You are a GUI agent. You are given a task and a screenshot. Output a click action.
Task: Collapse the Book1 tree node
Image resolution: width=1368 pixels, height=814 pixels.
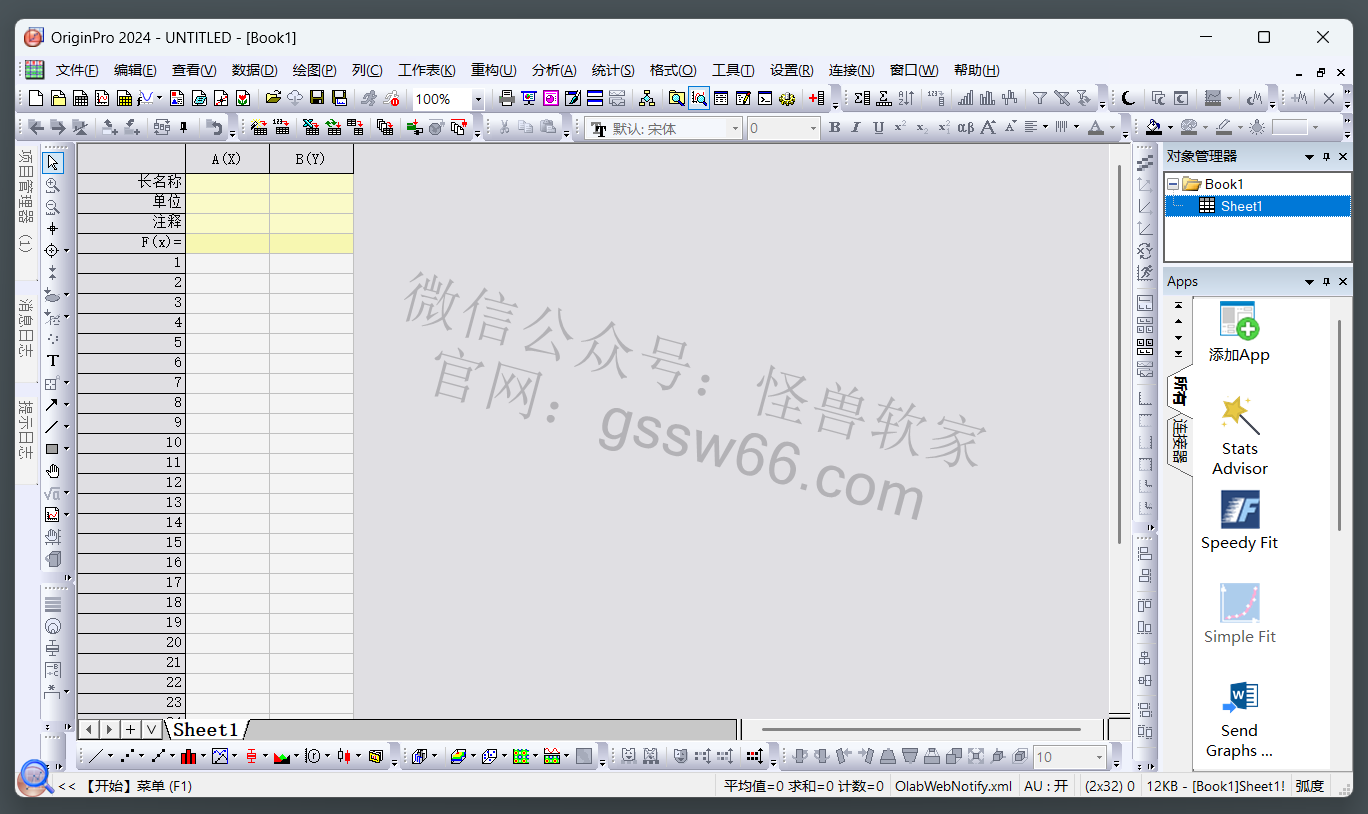tap(1173, 184)
